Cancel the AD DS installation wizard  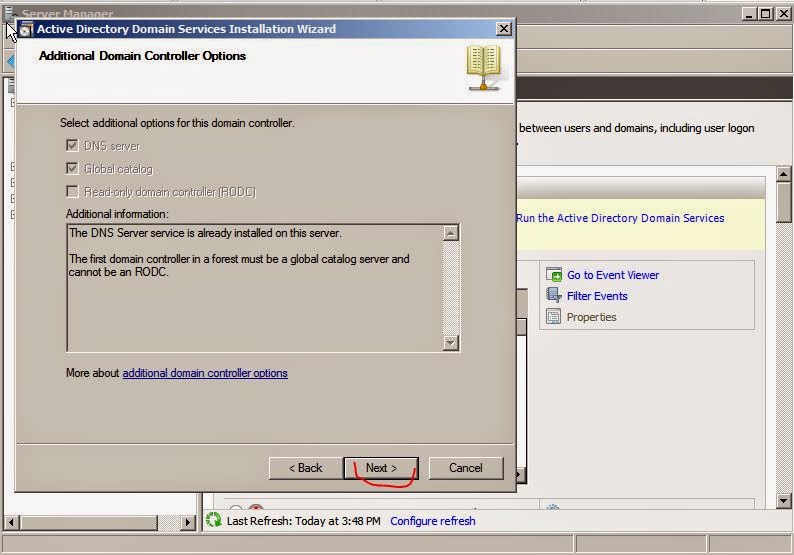(x=466, y=468)
